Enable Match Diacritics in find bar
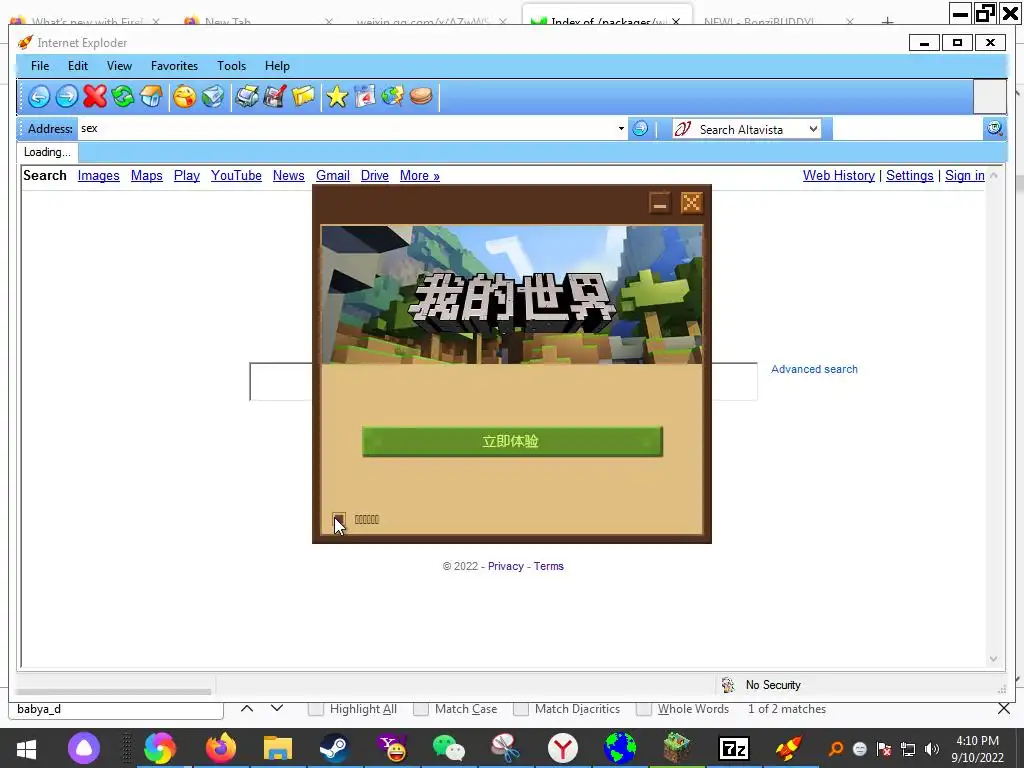Viewport: 1024px width, 768px height. click(x=520, y=709)
